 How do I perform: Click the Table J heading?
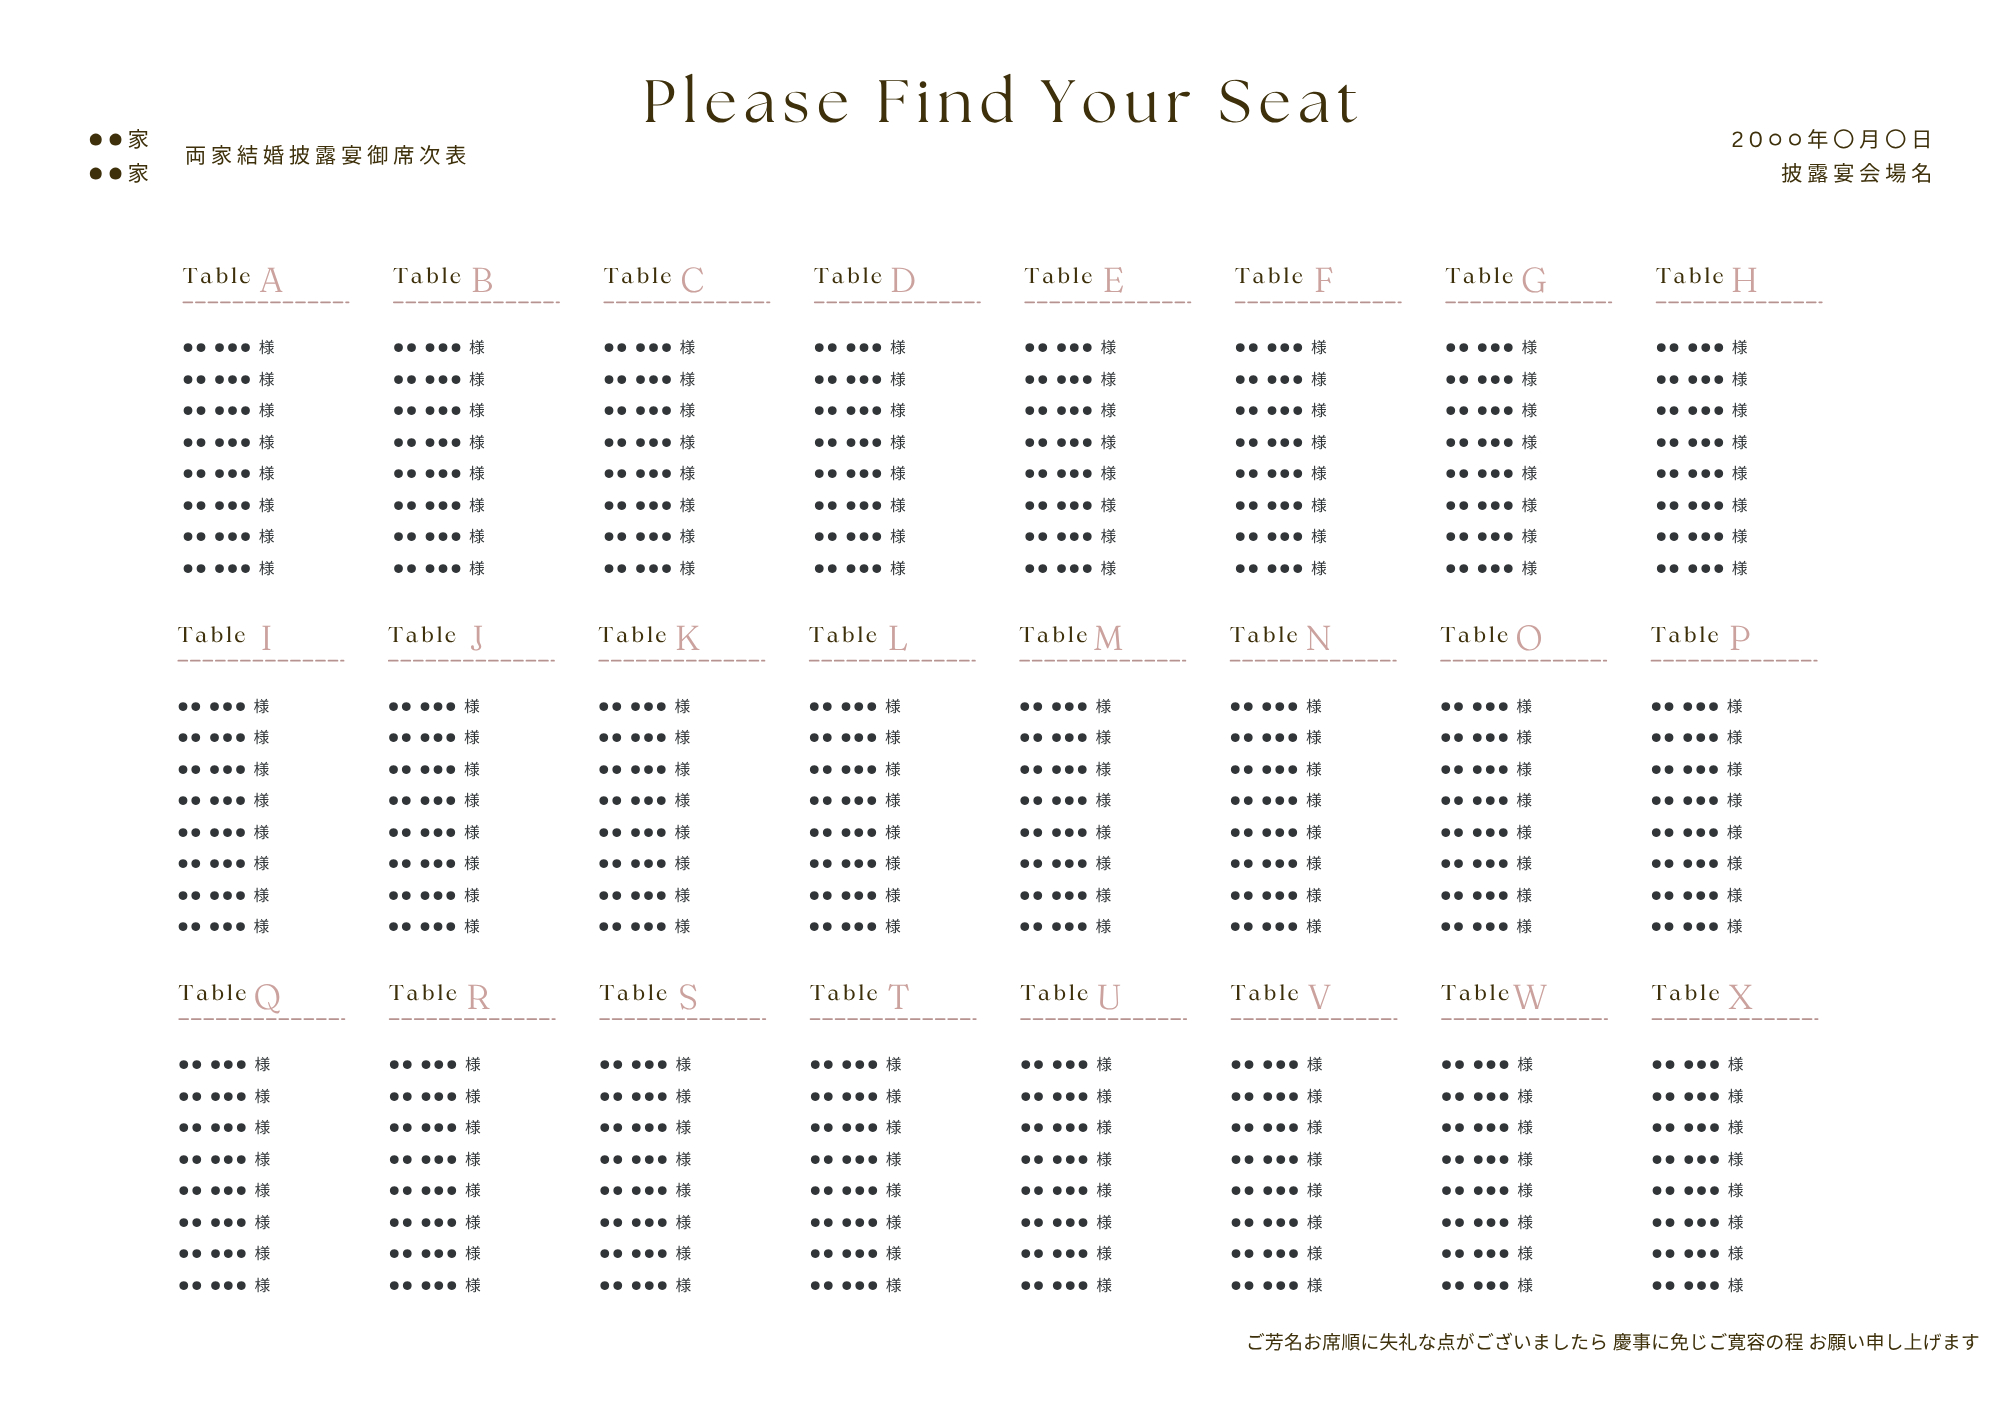point(436,637)
